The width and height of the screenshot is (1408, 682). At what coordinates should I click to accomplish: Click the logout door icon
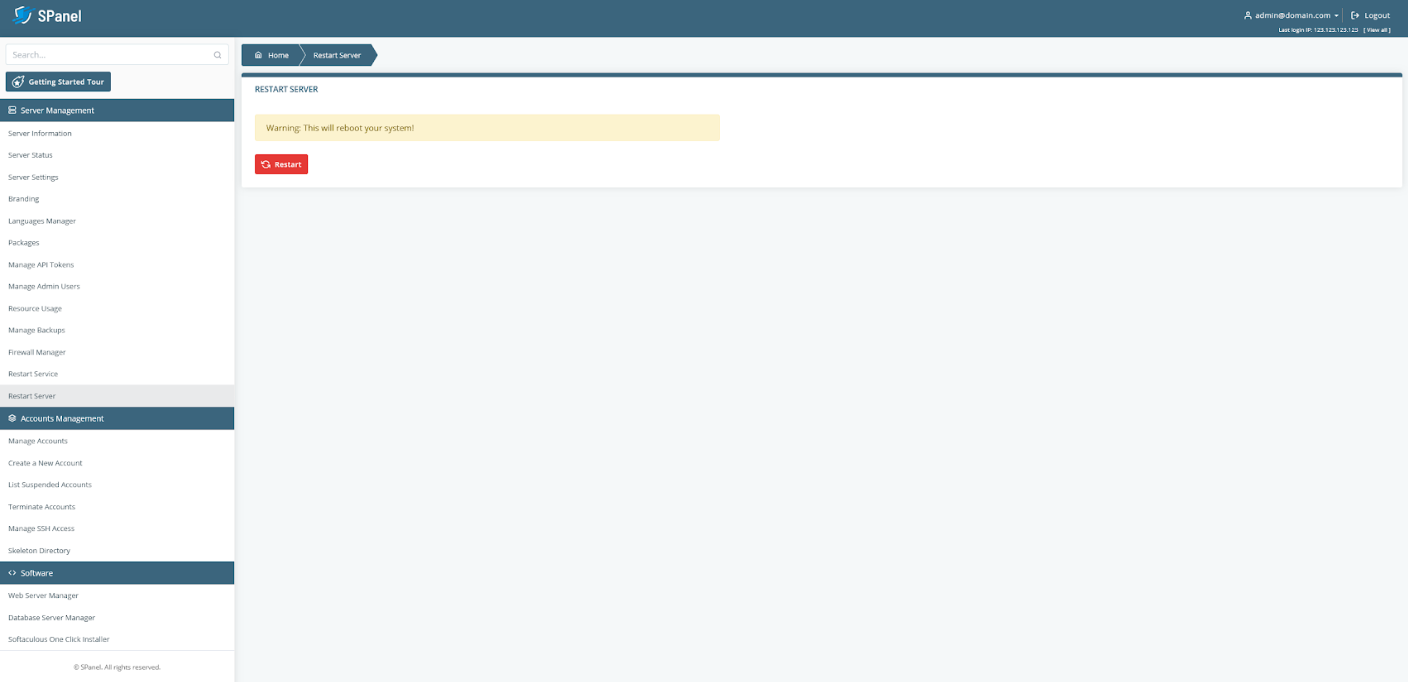pyautogui.click(x=1355, y=14)
